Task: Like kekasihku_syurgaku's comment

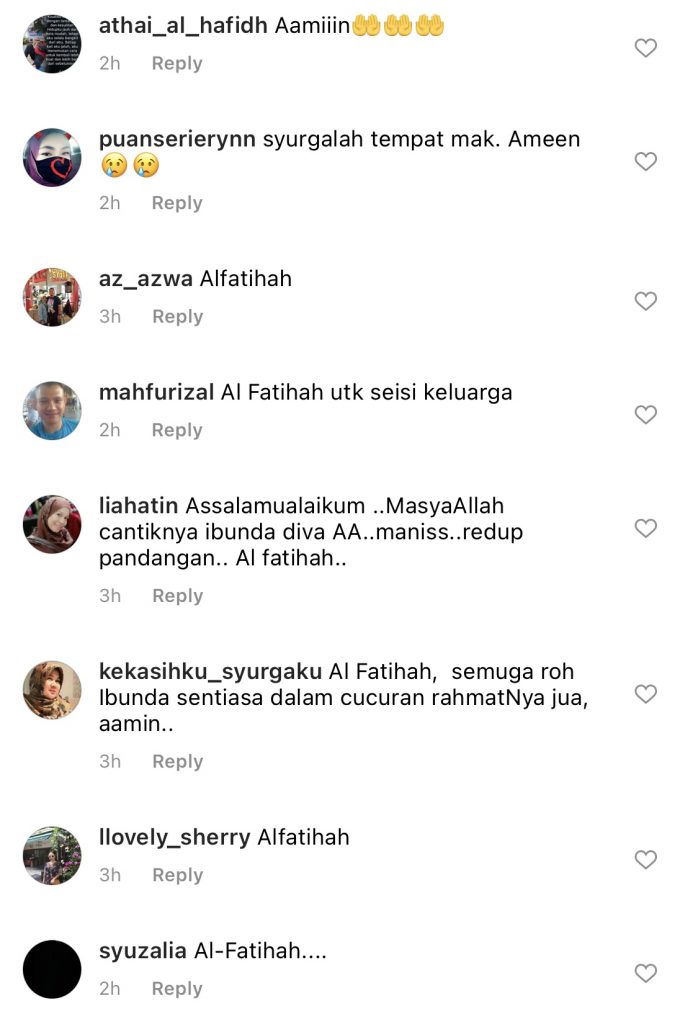Action: (x=645, y=694)
